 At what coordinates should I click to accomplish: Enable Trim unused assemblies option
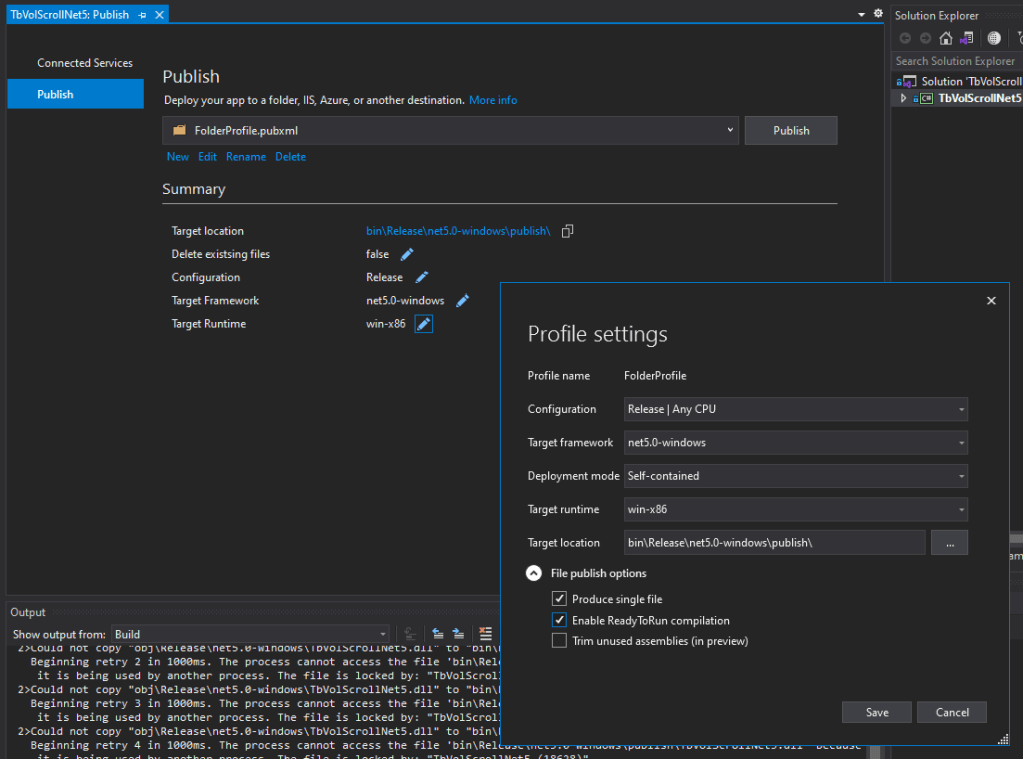pyautogui.click(x=559, y=641)
